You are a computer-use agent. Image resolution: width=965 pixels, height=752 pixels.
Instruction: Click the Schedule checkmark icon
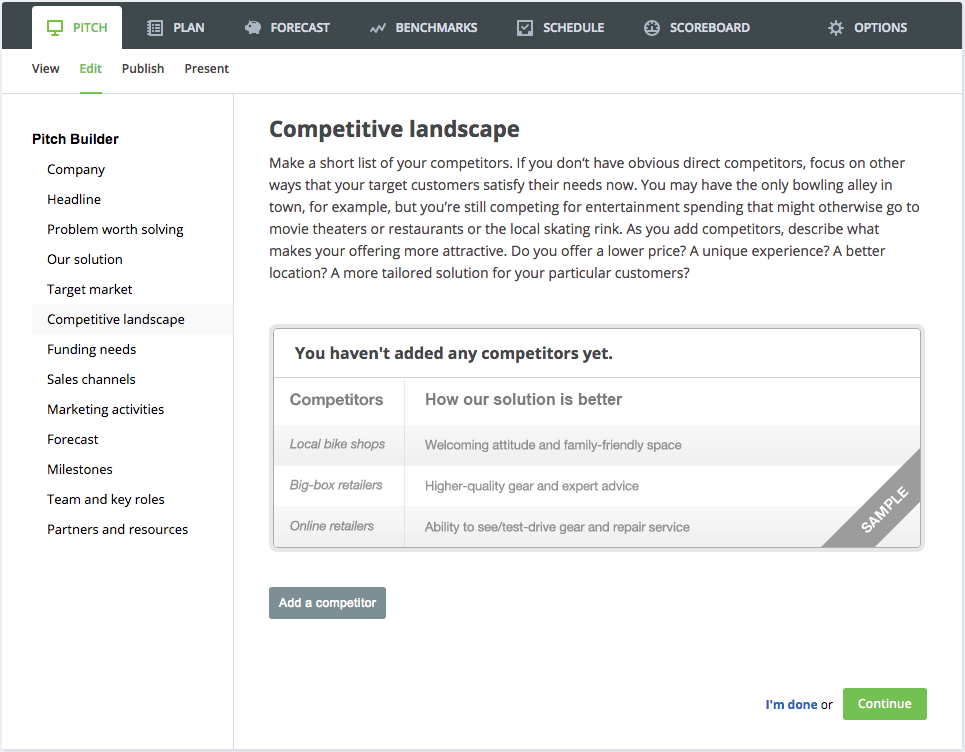tap(525, 28)
